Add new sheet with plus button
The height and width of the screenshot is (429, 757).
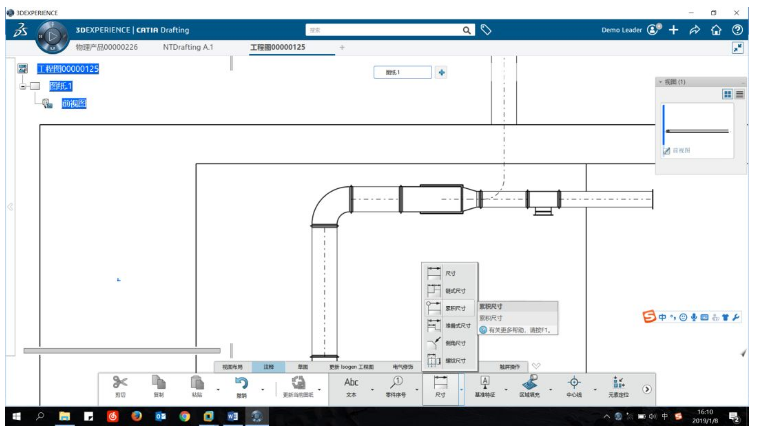point(441,72)
